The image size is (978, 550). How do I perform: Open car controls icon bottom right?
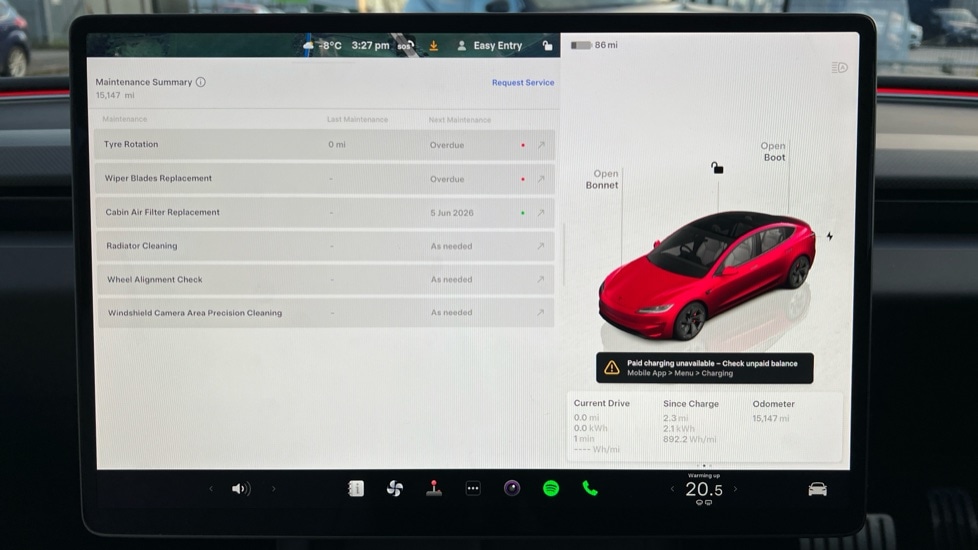(x=817, y=490)
